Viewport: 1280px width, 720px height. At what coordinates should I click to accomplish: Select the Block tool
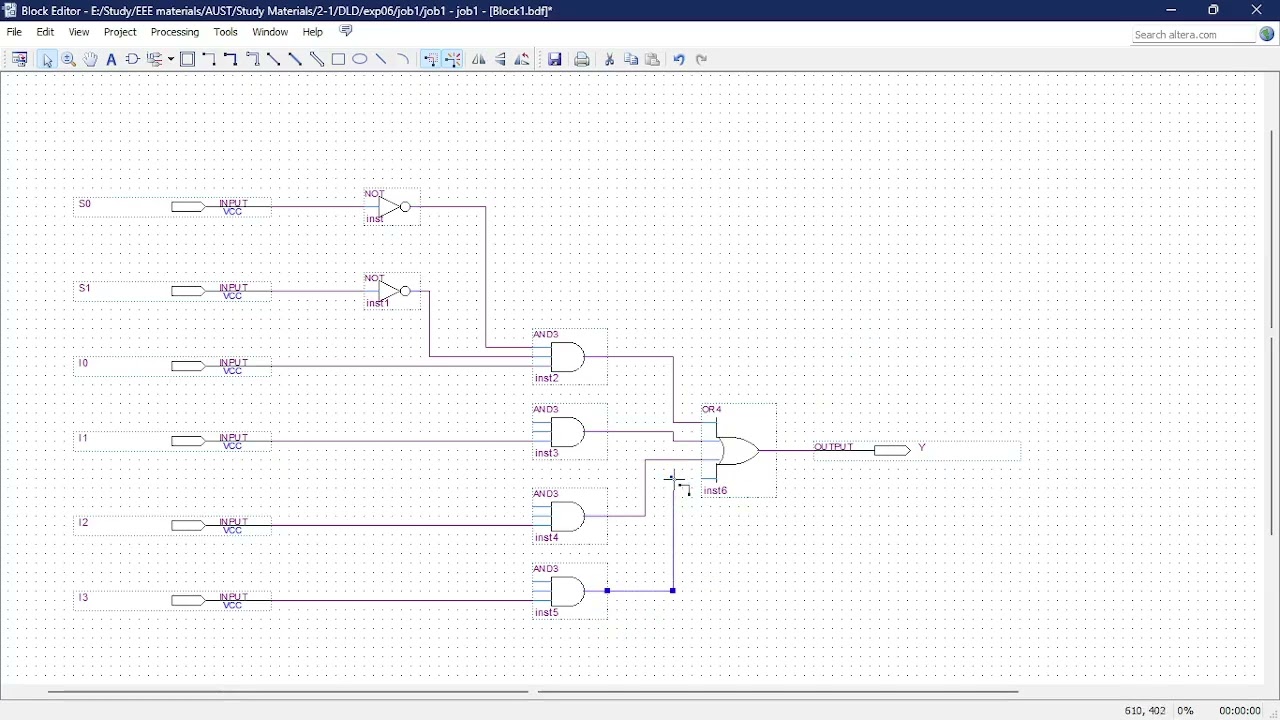tap(187, 59)
